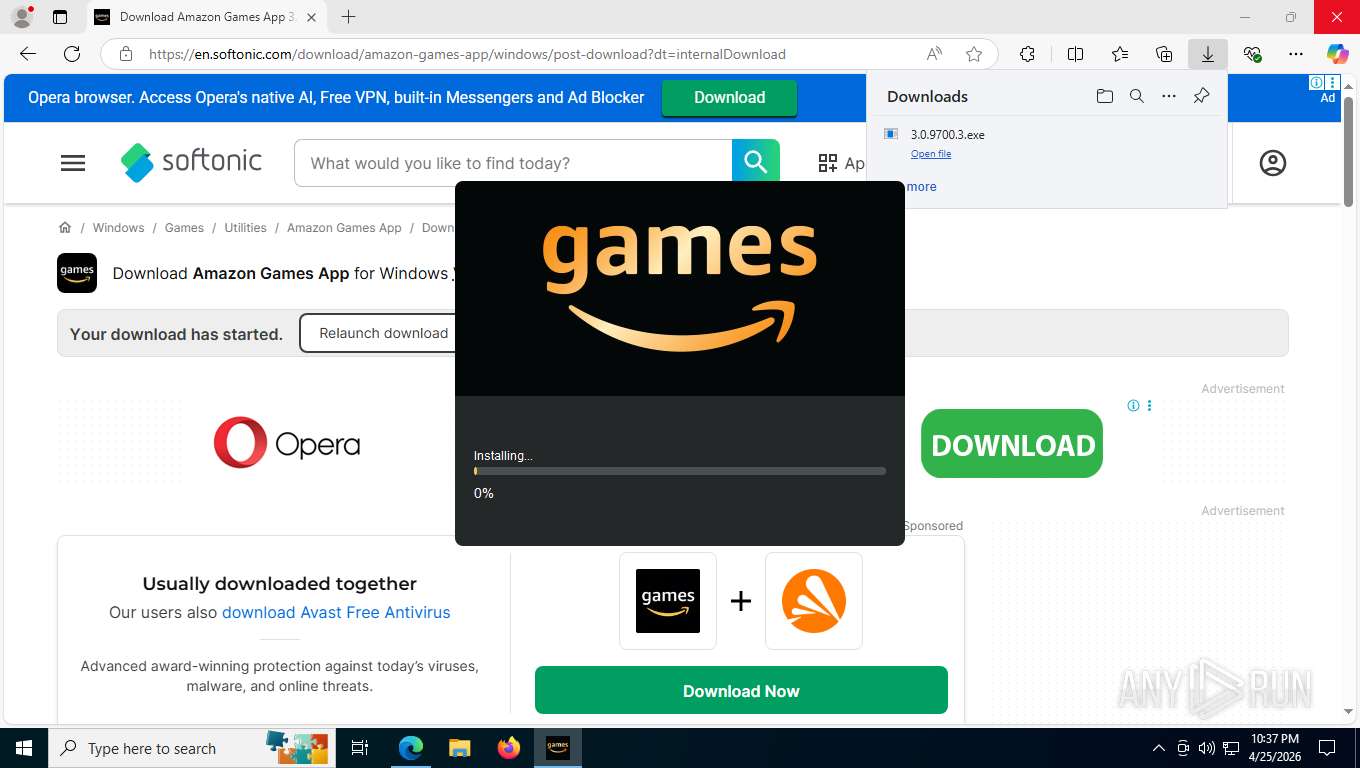
Task: Open download Avast Free Antivirus link
Action: pyautogui.click(x=336, y=612)
